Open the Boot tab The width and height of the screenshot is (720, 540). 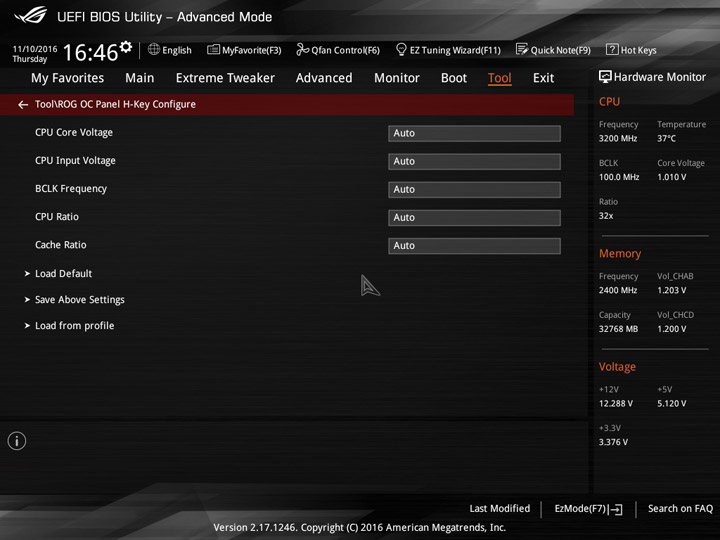454,78
